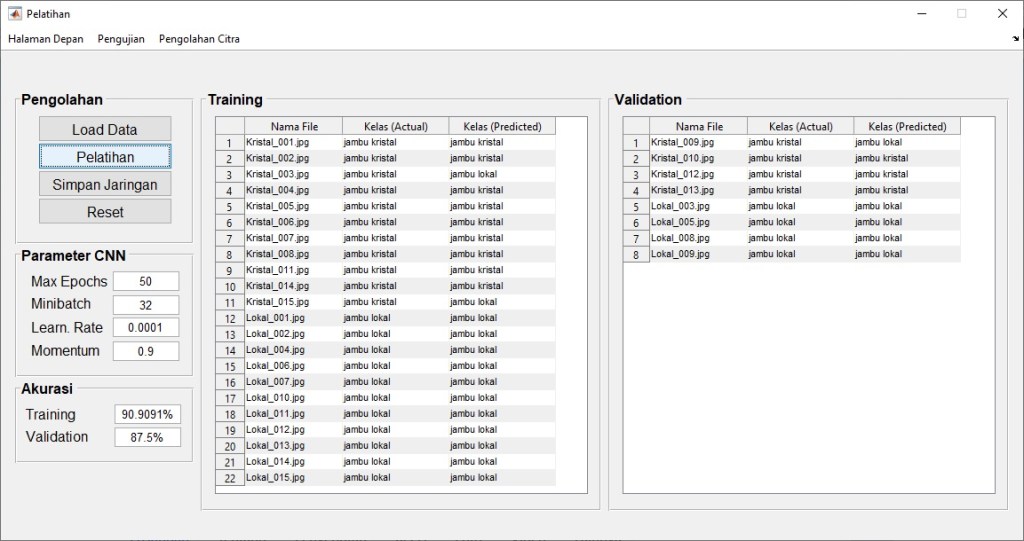Screen dimensions: 1024x541
Task: Click the Training accuracy field
Action: tap(147, 414)
